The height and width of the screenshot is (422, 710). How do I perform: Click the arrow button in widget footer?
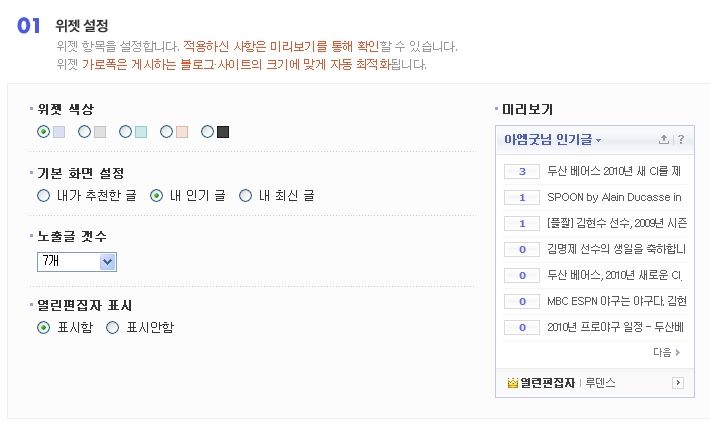pos(678,383)
